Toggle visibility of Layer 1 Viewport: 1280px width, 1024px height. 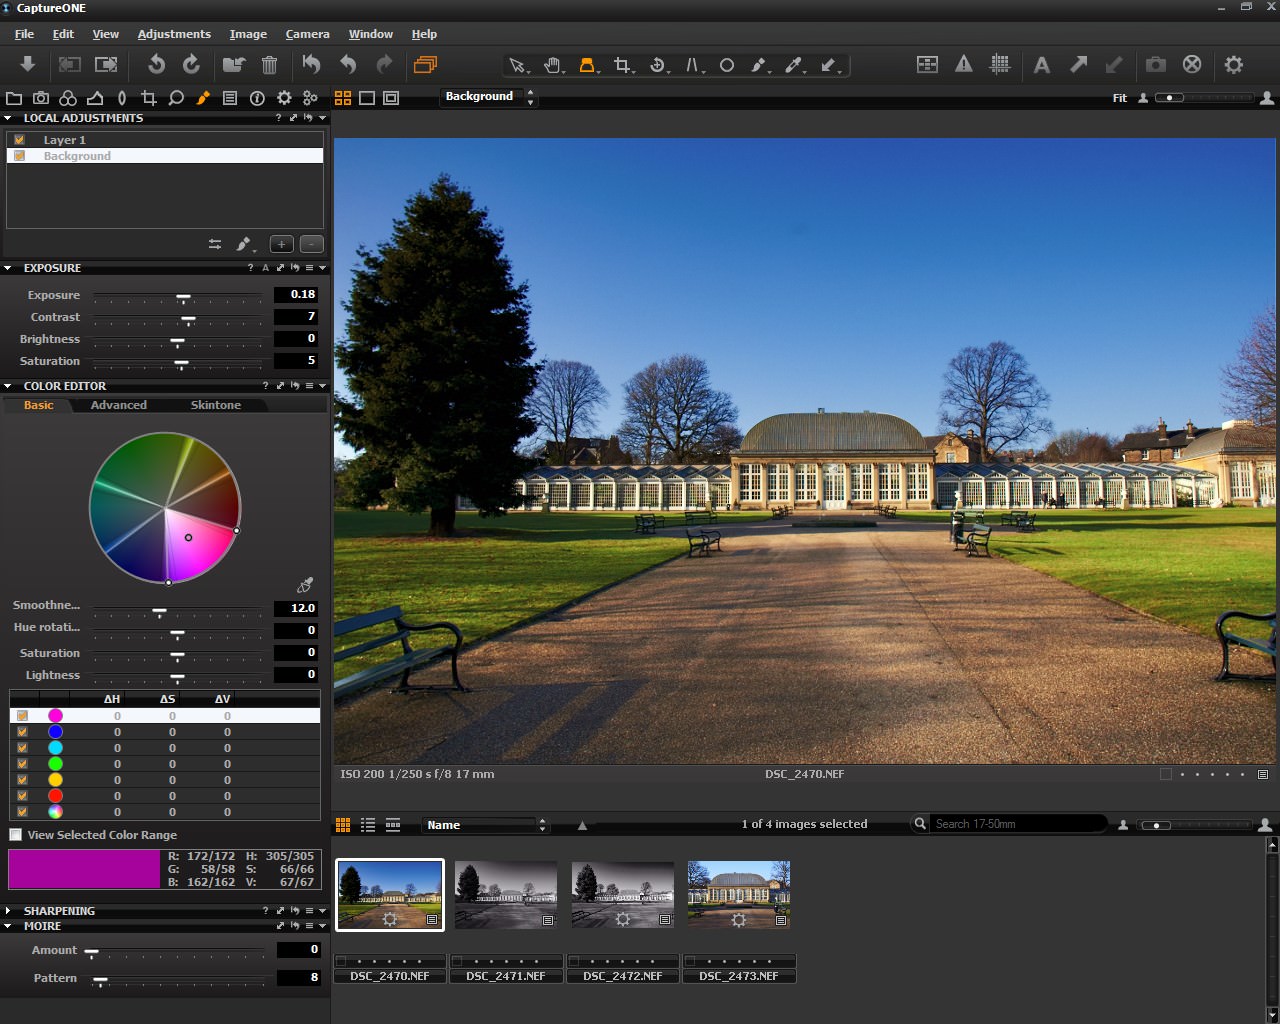click(x=18, y=139)
